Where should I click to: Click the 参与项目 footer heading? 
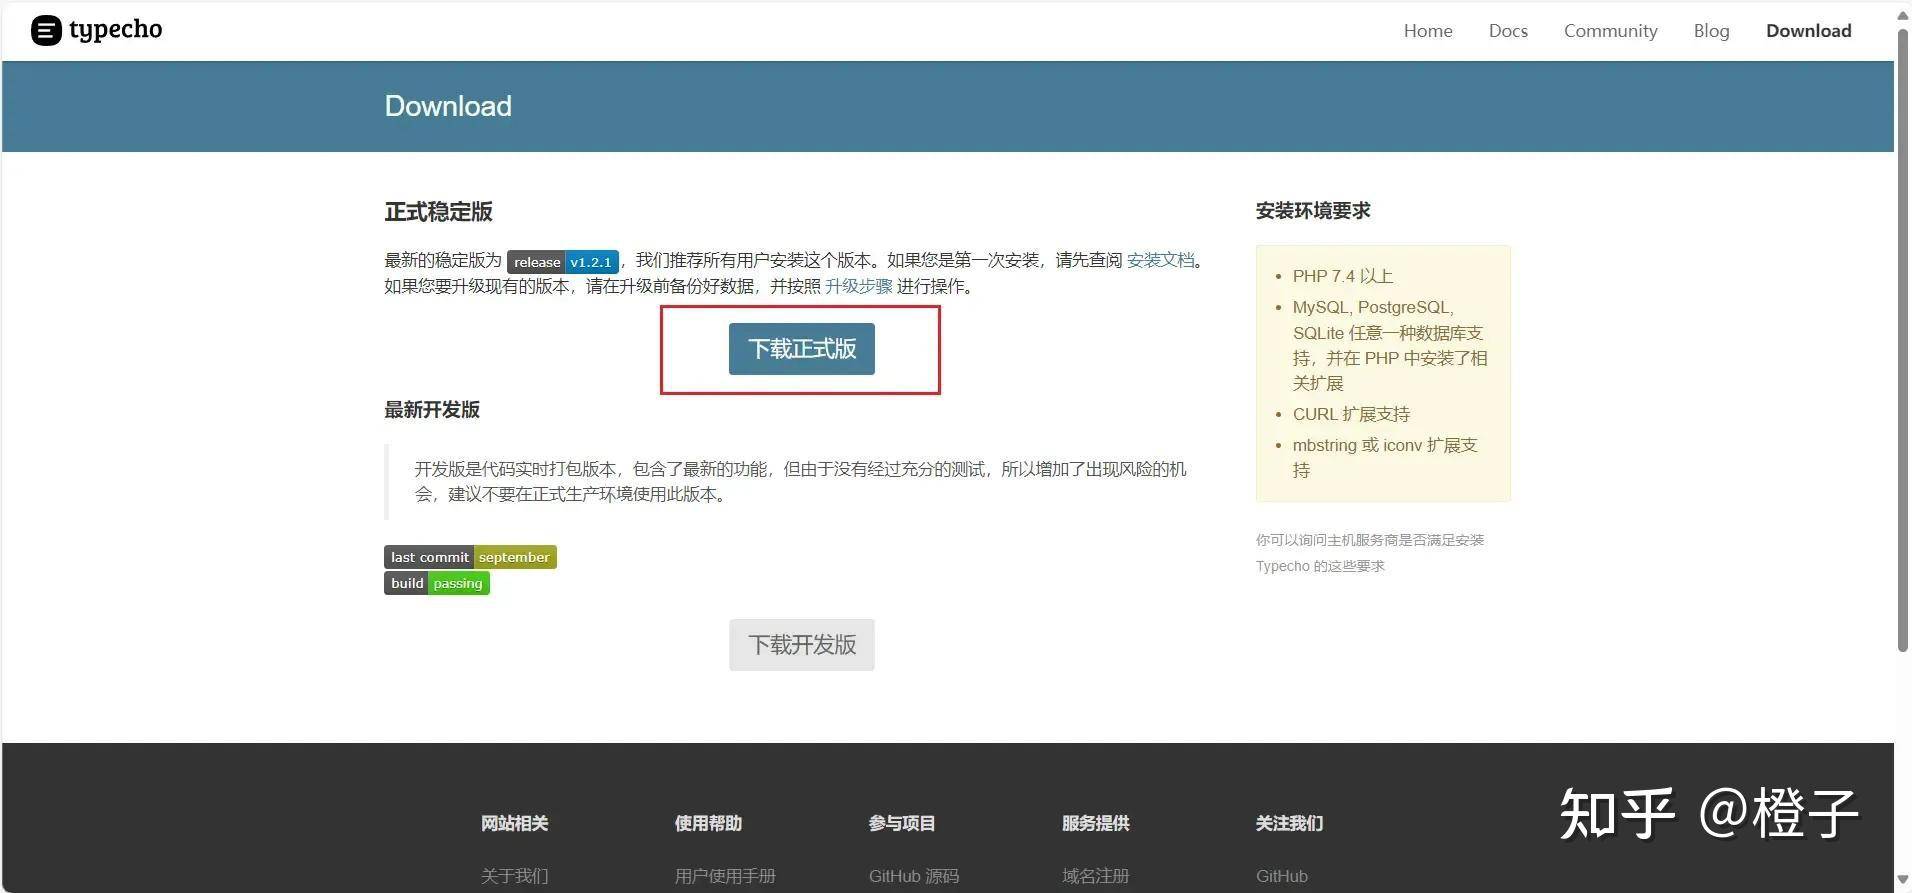coord(902,823)
